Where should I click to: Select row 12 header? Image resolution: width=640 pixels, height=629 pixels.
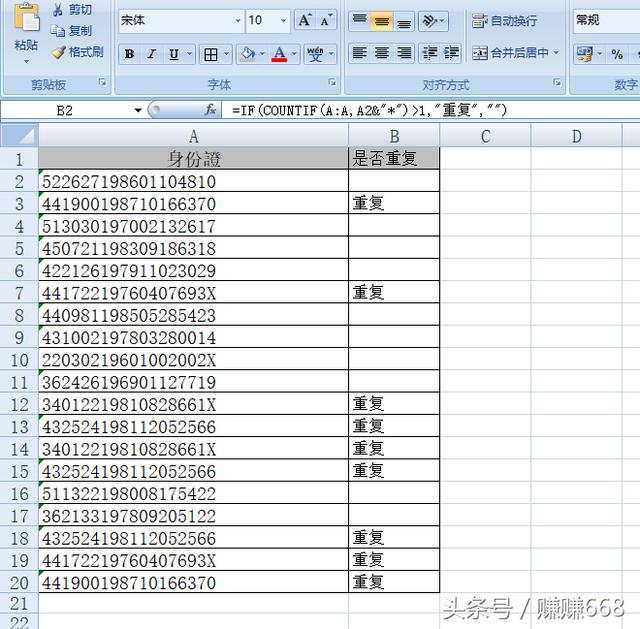18,404
